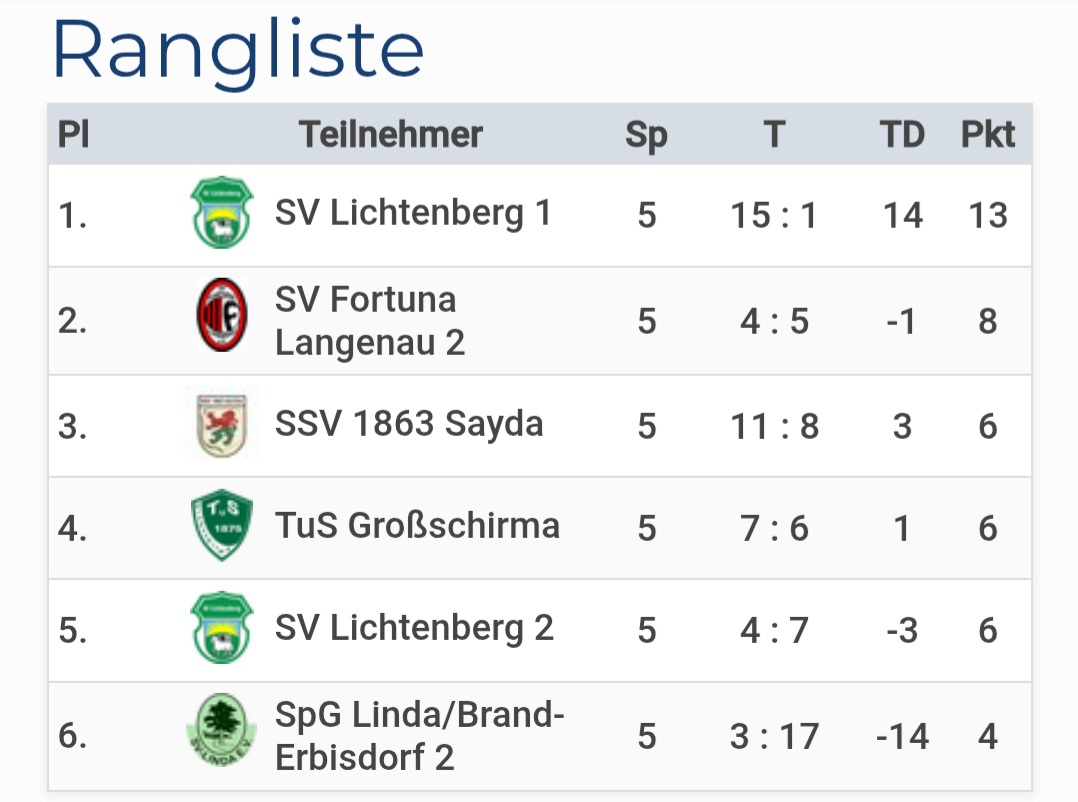Click the 15 : 1 goals score

774,215
